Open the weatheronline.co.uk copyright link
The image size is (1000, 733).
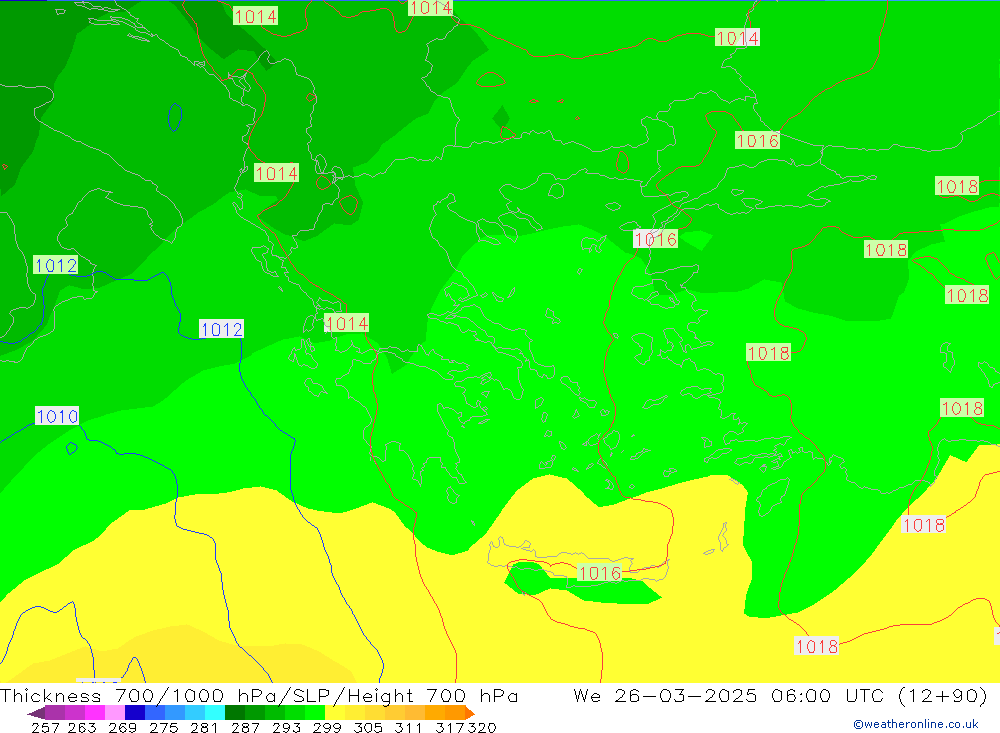(x=916, y=724)
